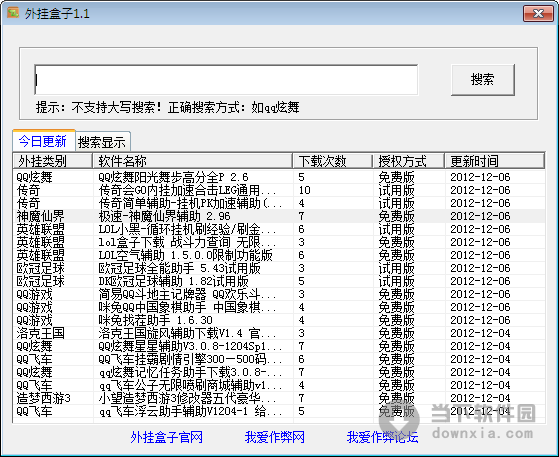The image size is (559, 457).
Task: Open the 我爱作弊网 link
Action: 275,437
